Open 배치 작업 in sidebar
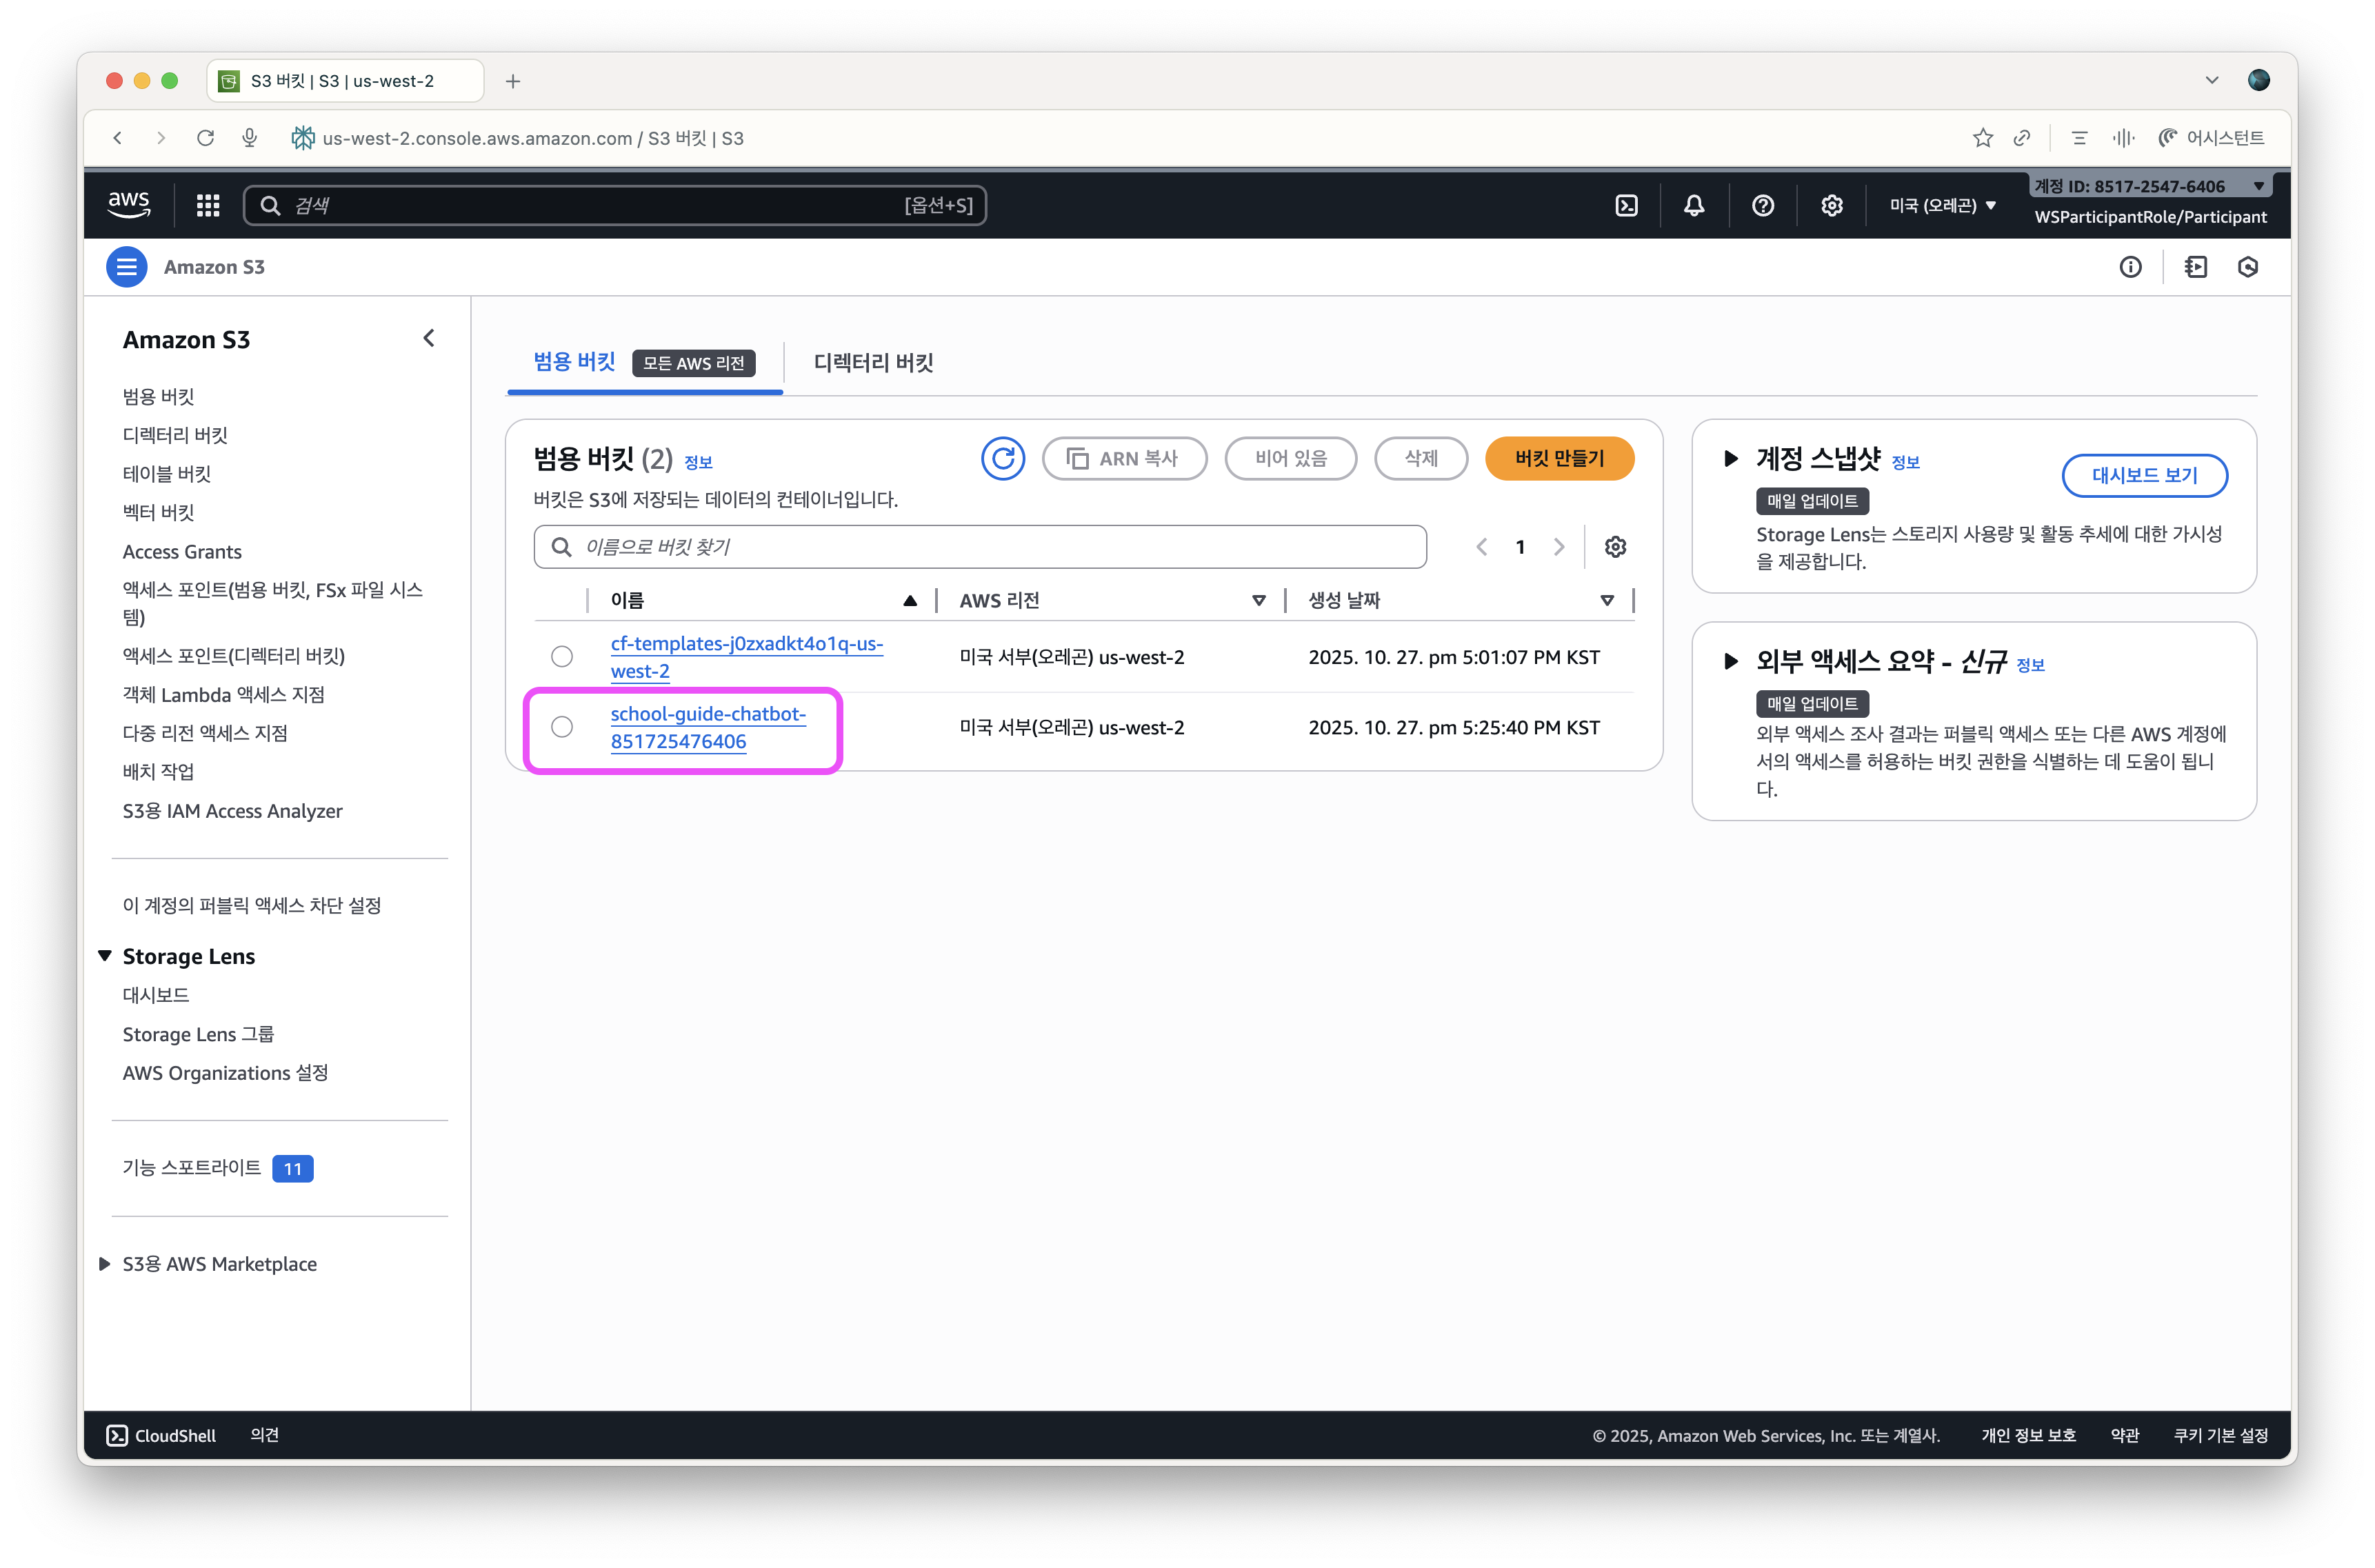This screenshot has height=1568, width=2375. (158, 771)
